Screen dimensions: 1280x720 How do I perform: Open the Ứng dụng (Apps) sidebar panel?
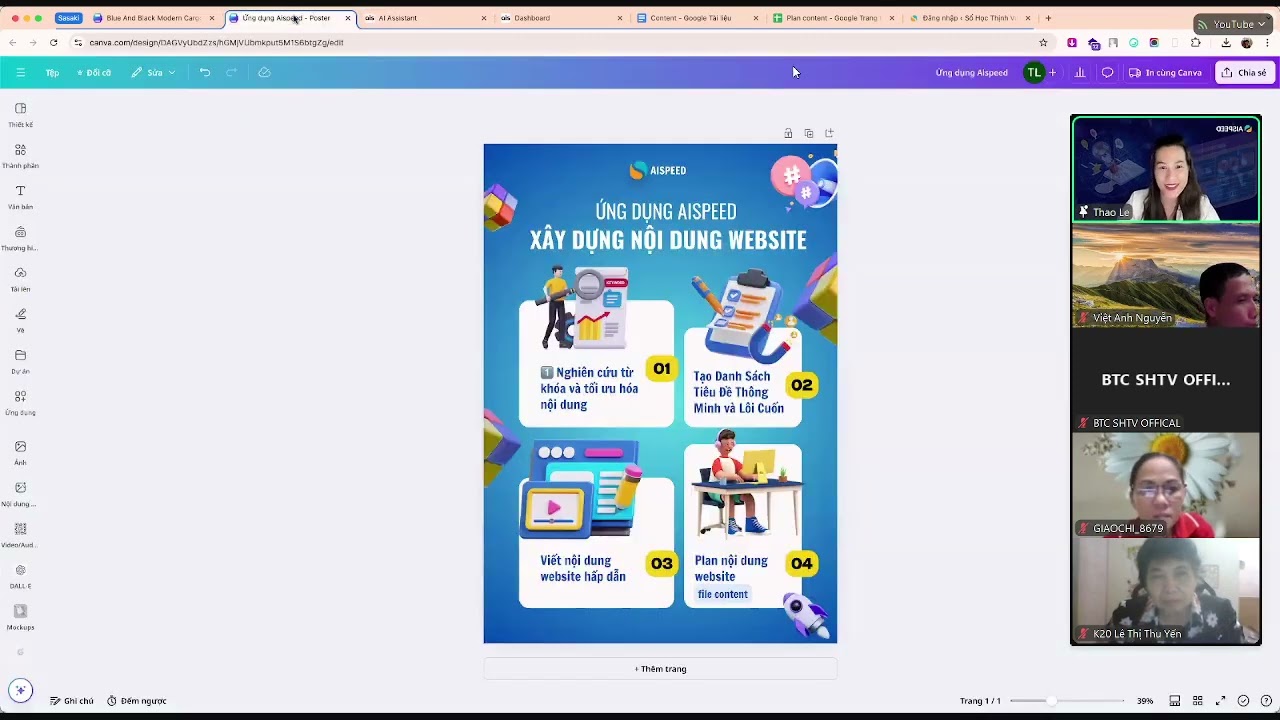(20, 402)
